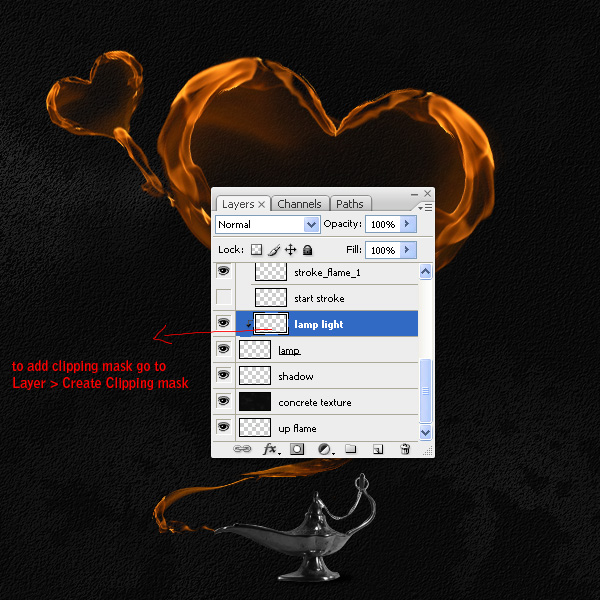Lock layer position
The image size is (600, 600).
(x=291, y=250)
